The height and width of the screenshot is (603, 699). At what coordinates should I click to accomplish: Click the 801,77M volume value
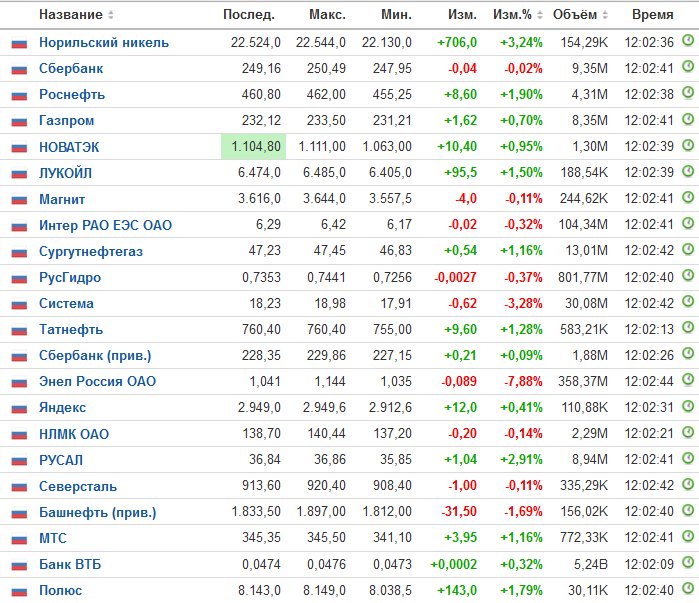[583, 277]
